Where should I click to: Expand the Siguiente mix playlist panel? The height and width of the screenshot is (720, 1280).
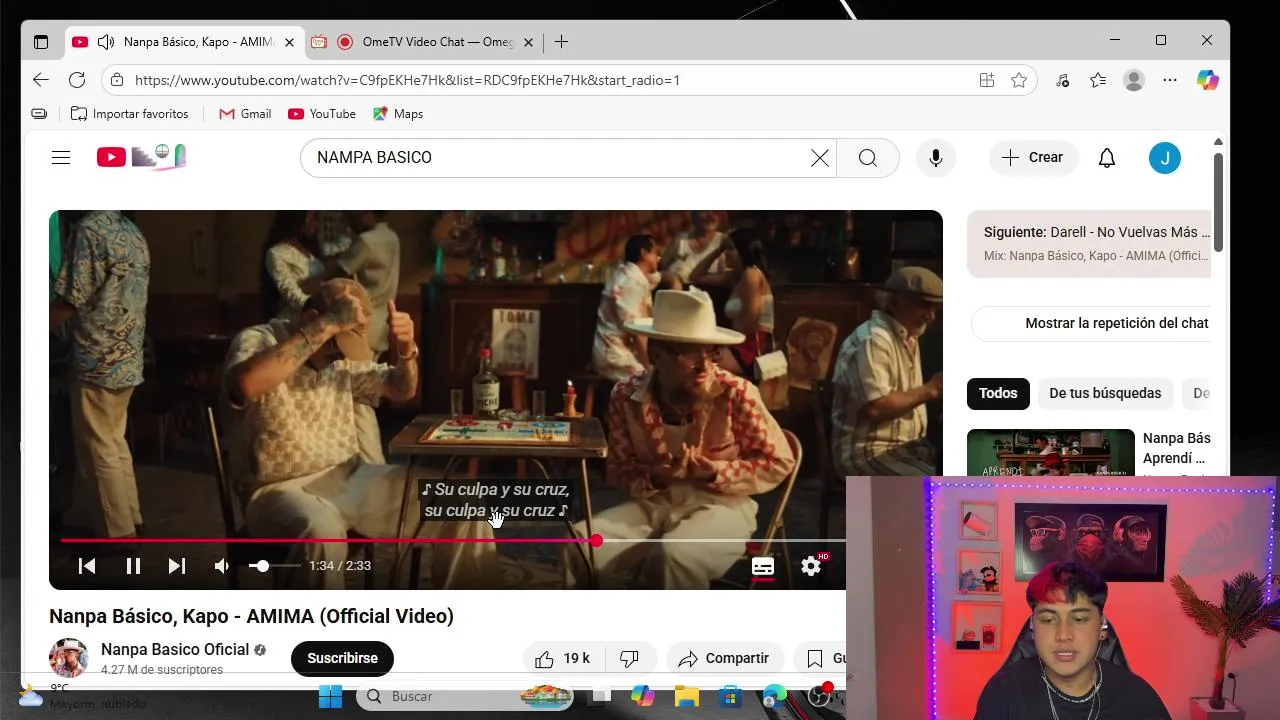(1090, 243)
